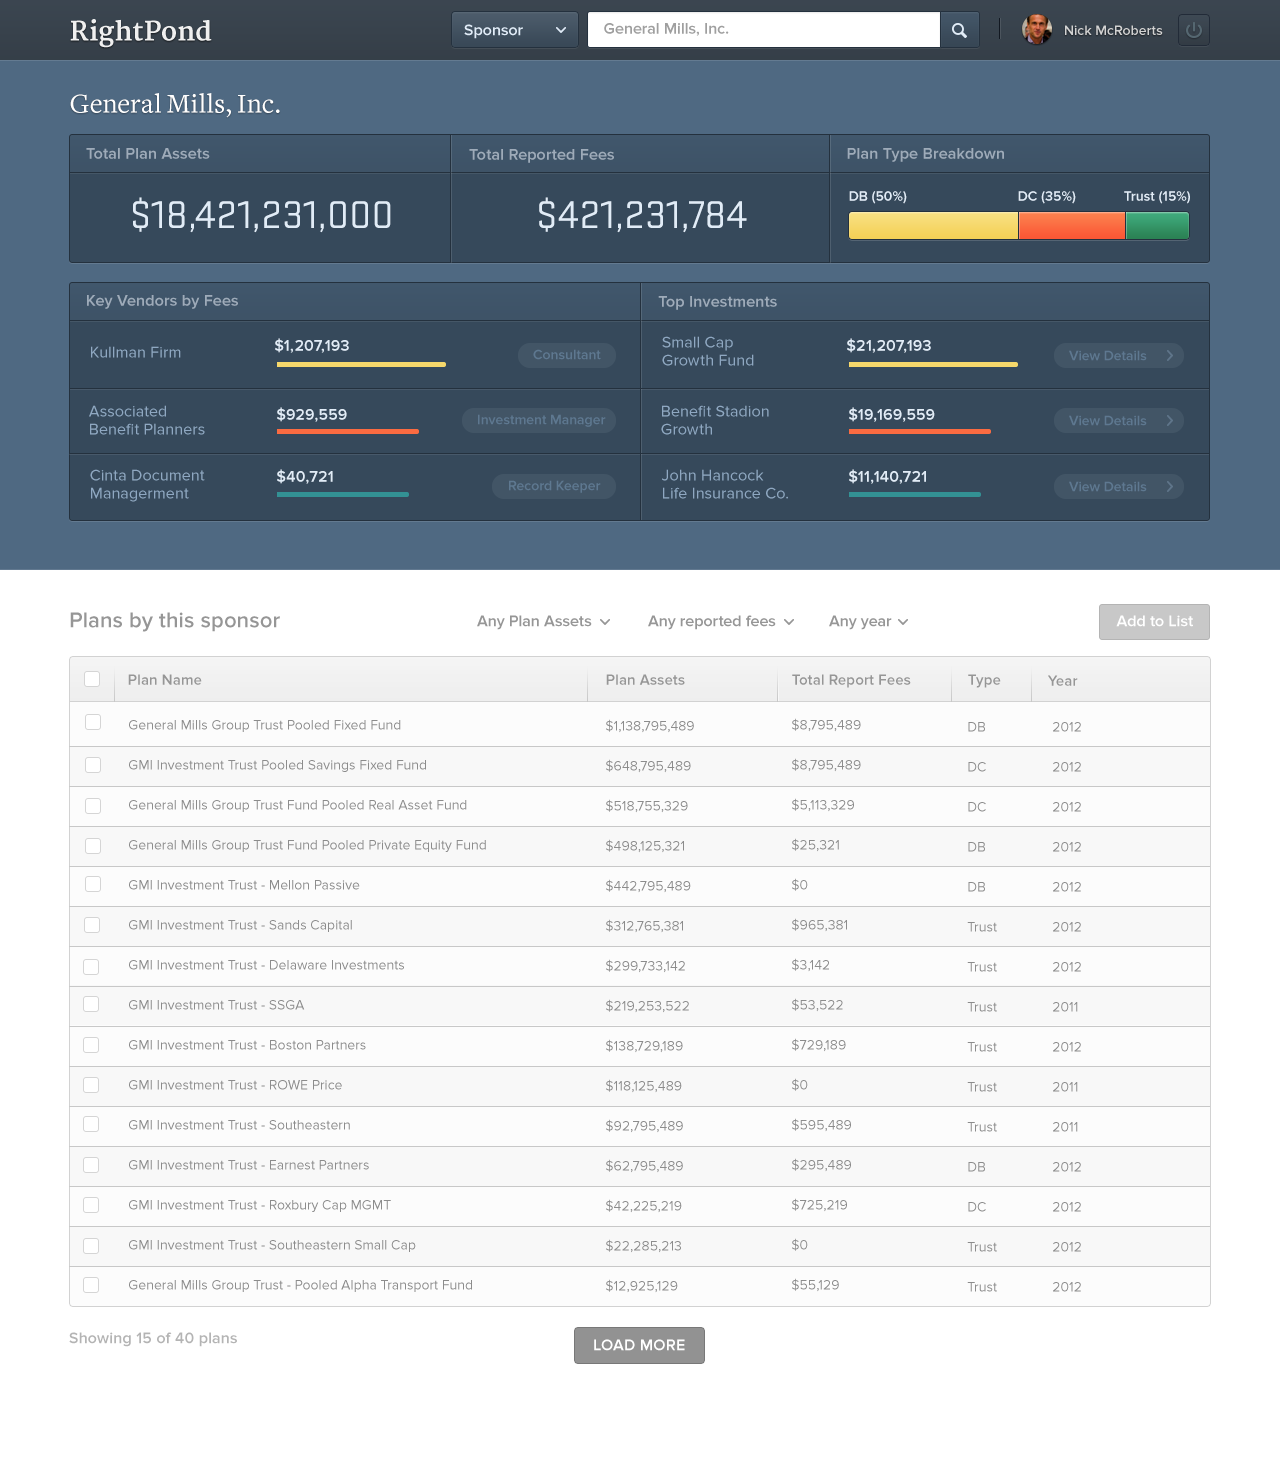Click the yellow DB bar segment
This screenshot has width=1280, height=1480.
point(933,226)
